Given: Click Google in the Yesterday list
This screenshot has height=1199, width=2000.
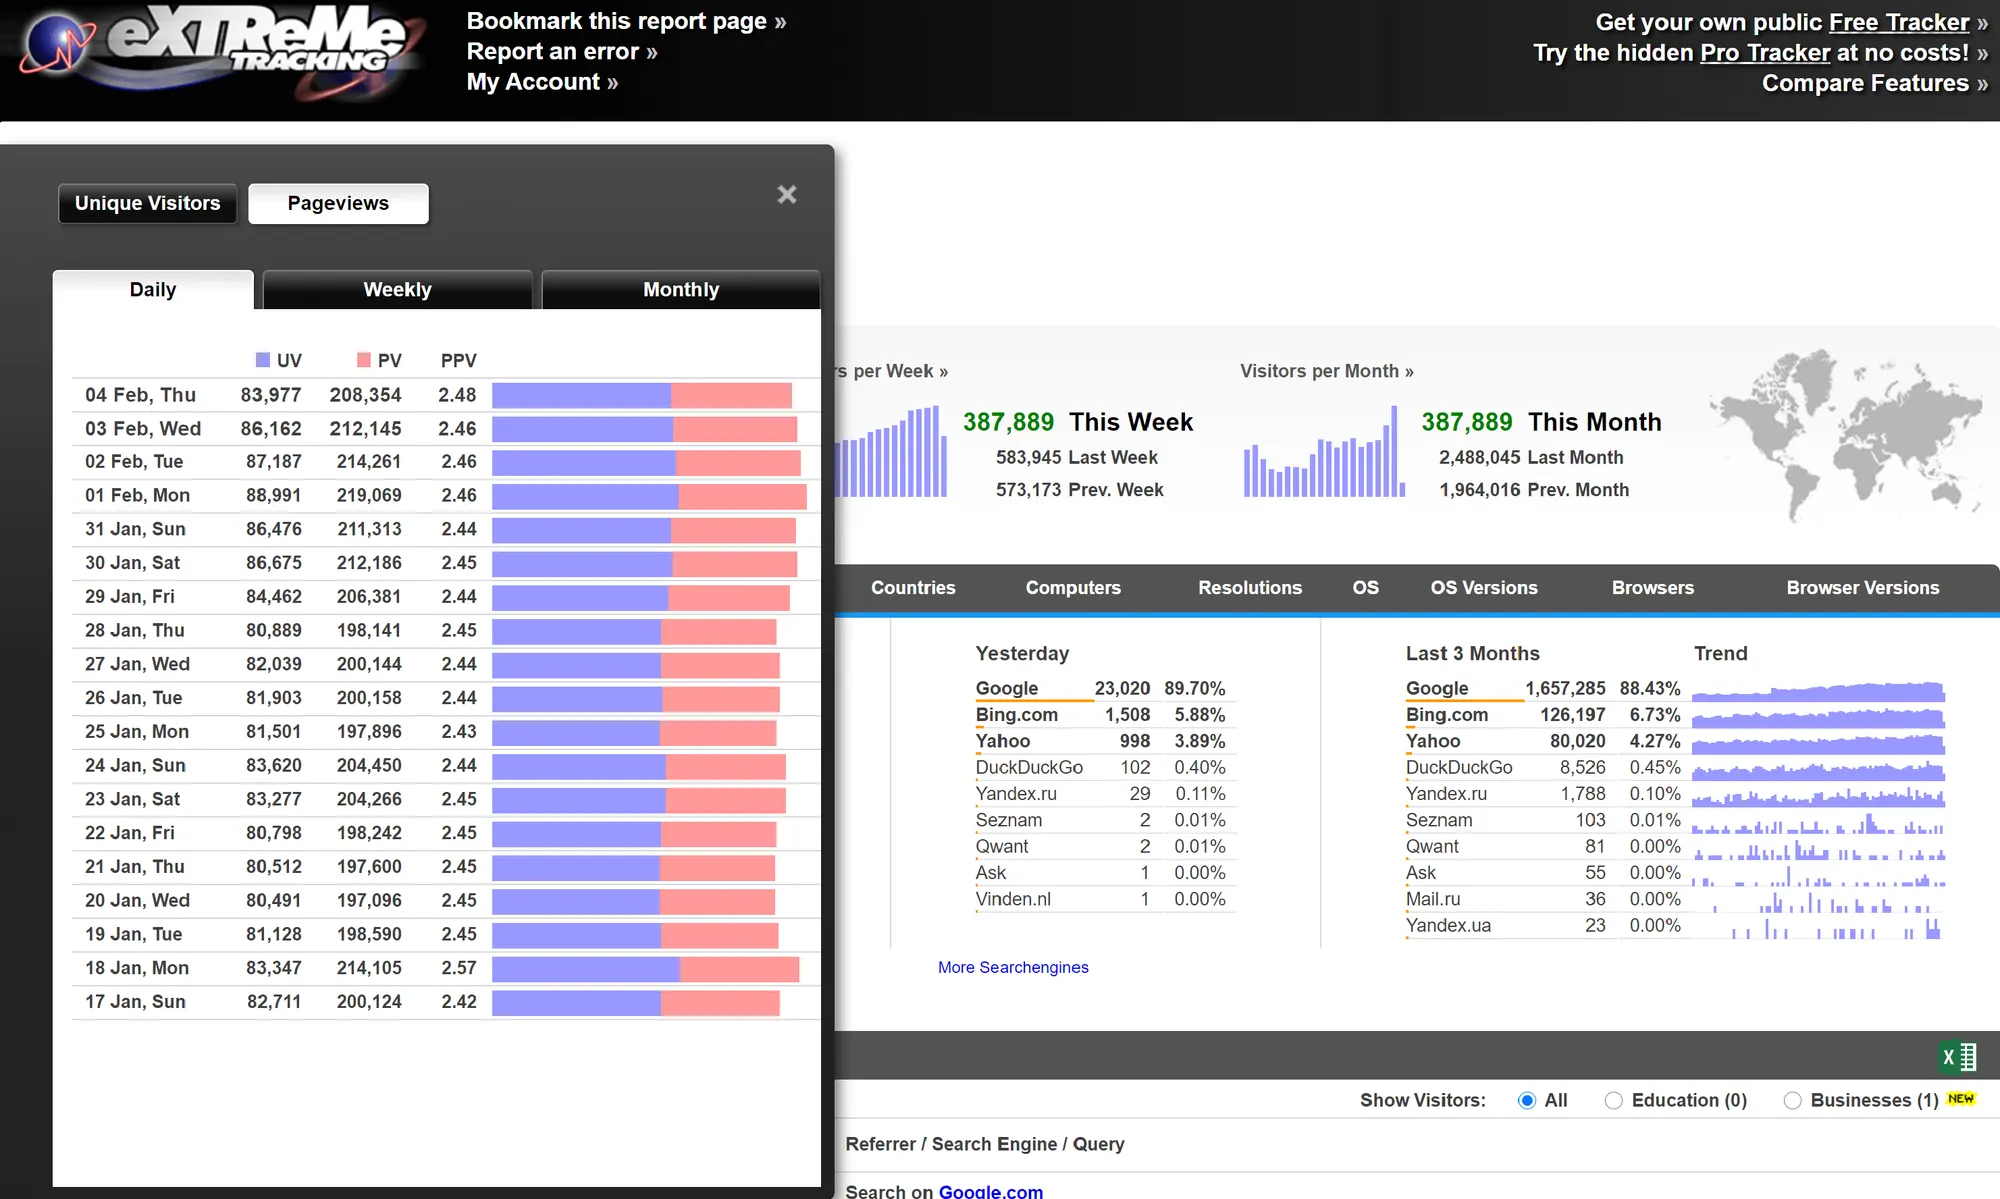Looking at the screenshot, I should (1007, 688).
